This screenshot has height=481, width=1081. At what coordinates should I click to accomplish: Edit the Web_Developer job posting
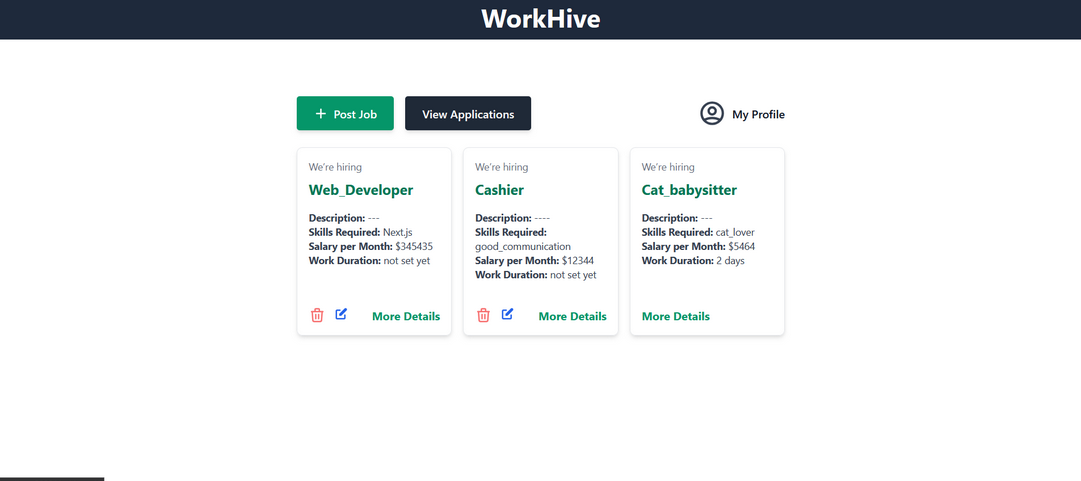(341, 314)
